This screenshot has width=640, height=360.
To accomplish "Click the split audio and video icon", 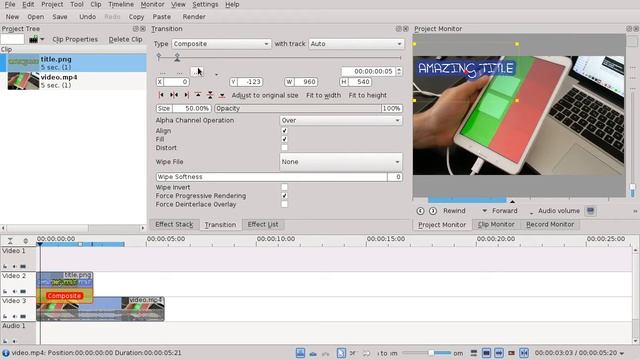I will 473,353.
